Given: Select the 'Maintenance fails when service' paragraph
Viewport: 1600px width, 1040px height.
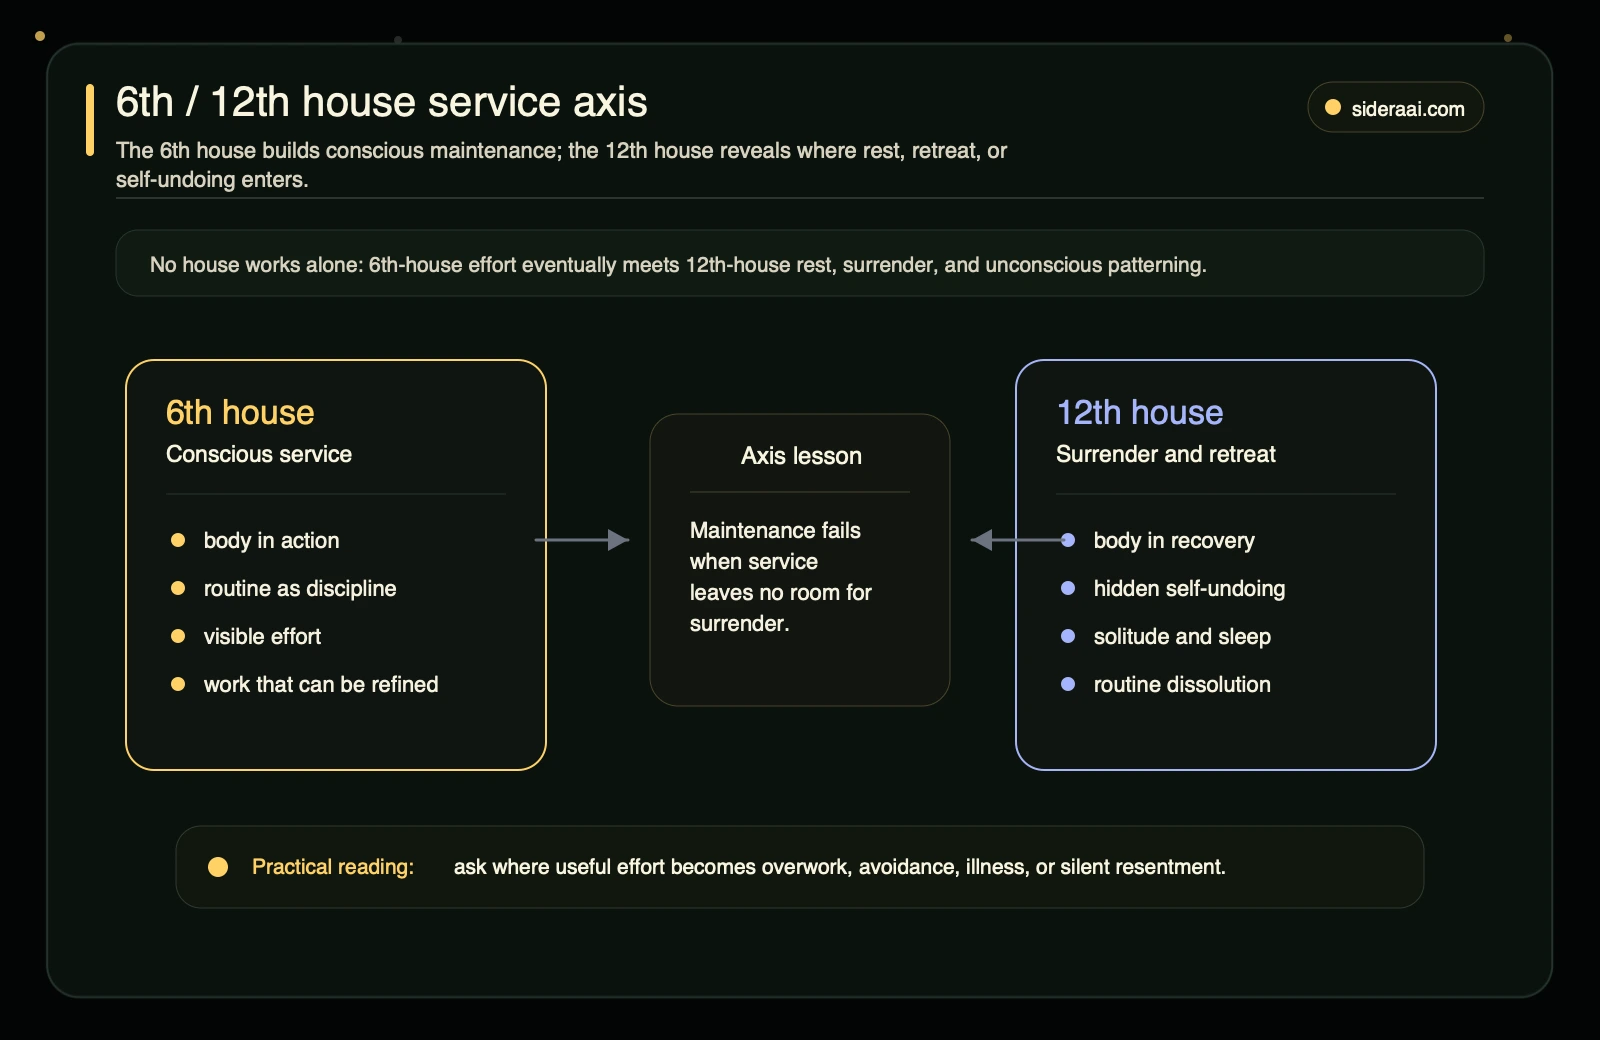Looking at the screenshot, I should 781,577.
